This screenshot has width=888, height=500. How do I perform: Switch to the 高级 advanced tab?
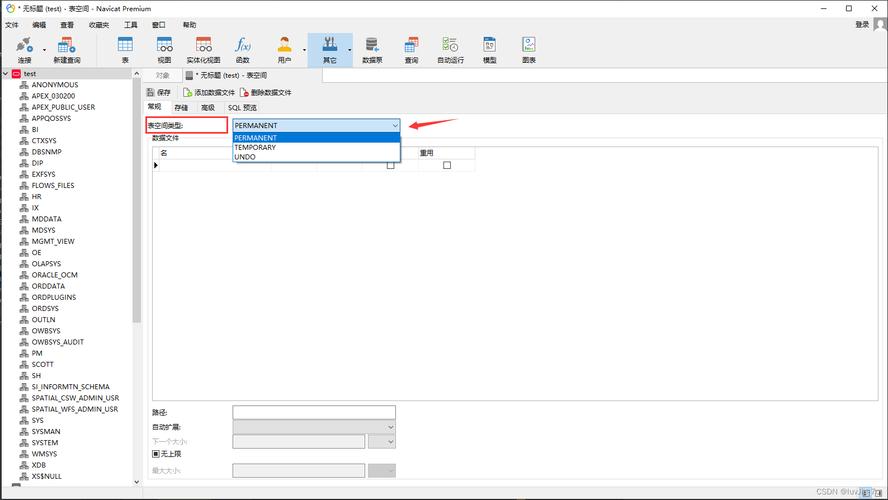click(x=208, y=108)
